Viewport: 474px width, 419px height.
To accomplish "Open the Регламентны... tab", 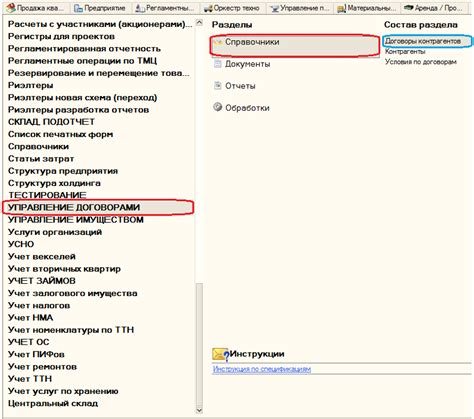I will coord(165,8).
